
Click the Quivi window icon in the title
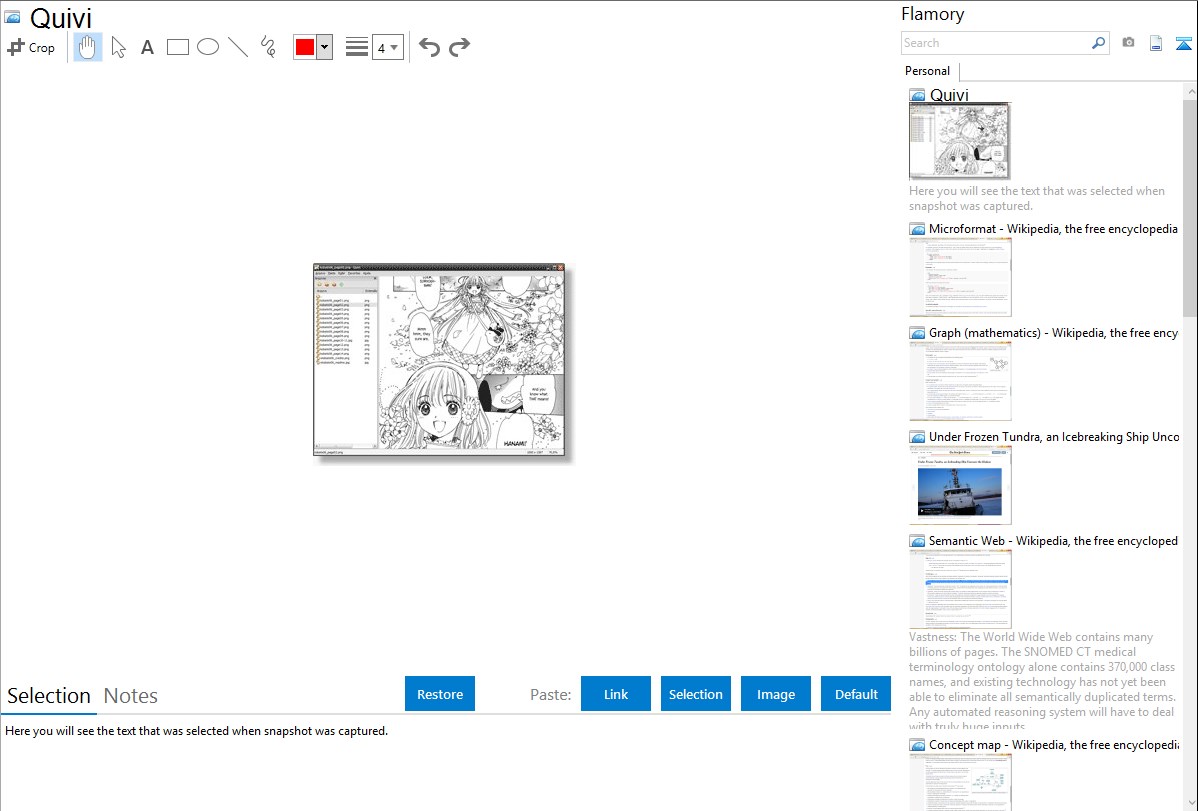12,17
